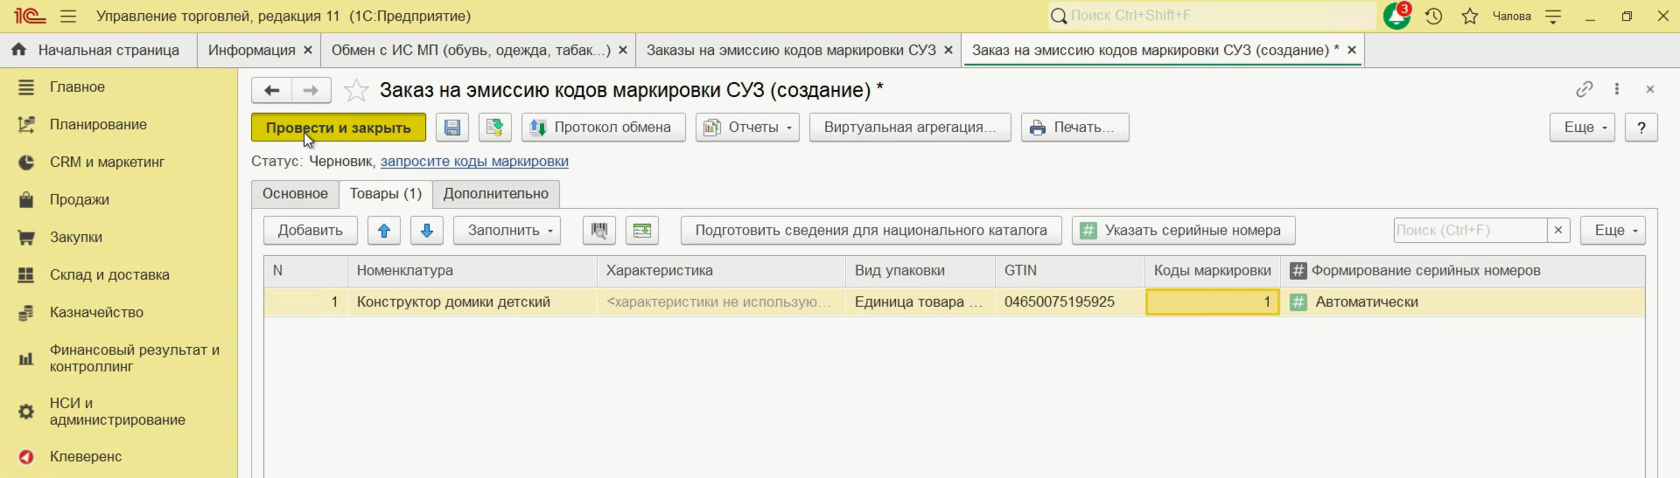
Task: Switch to the Основное tab
Action: [295, 194]
